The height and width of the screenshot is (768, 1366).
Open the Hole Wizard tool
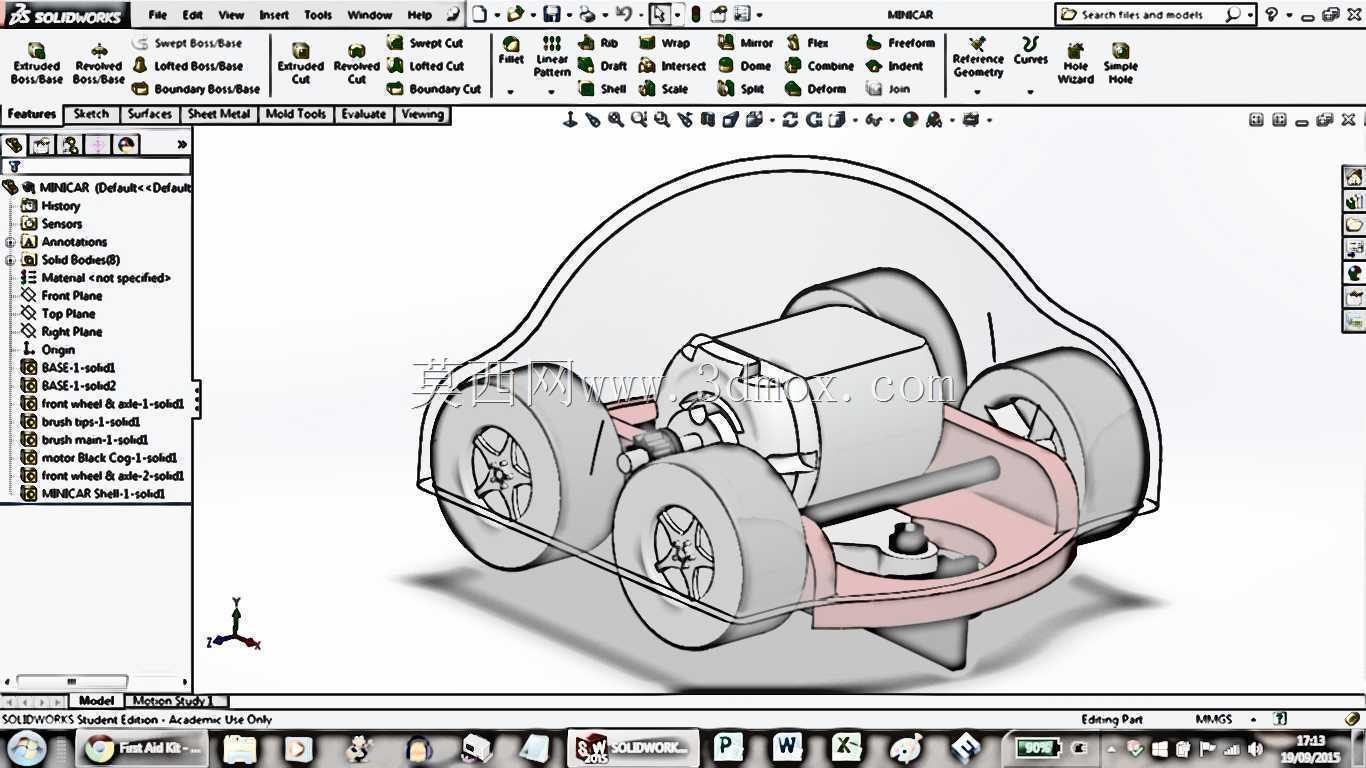click(x=1076, y=64)
